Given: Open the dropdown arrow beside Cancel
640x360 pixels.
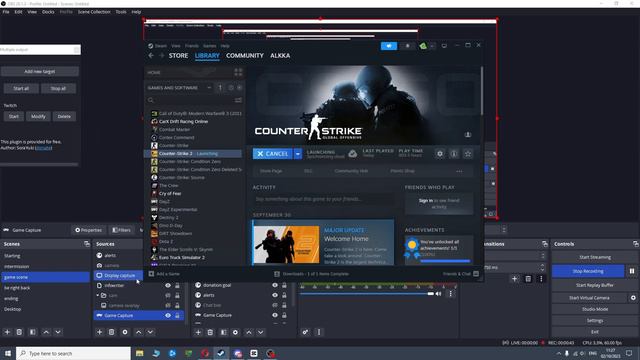Looking at the screenshot, I should tap(298, 154).
